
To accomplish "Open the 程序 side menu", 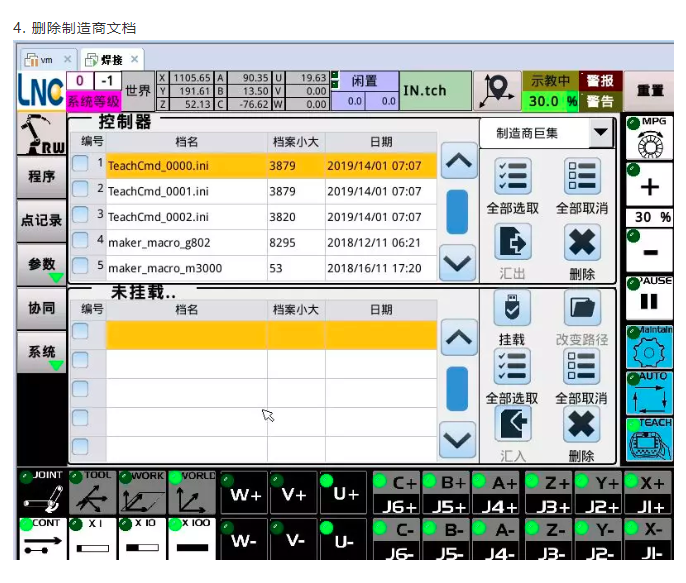I will tap(41, 177).
